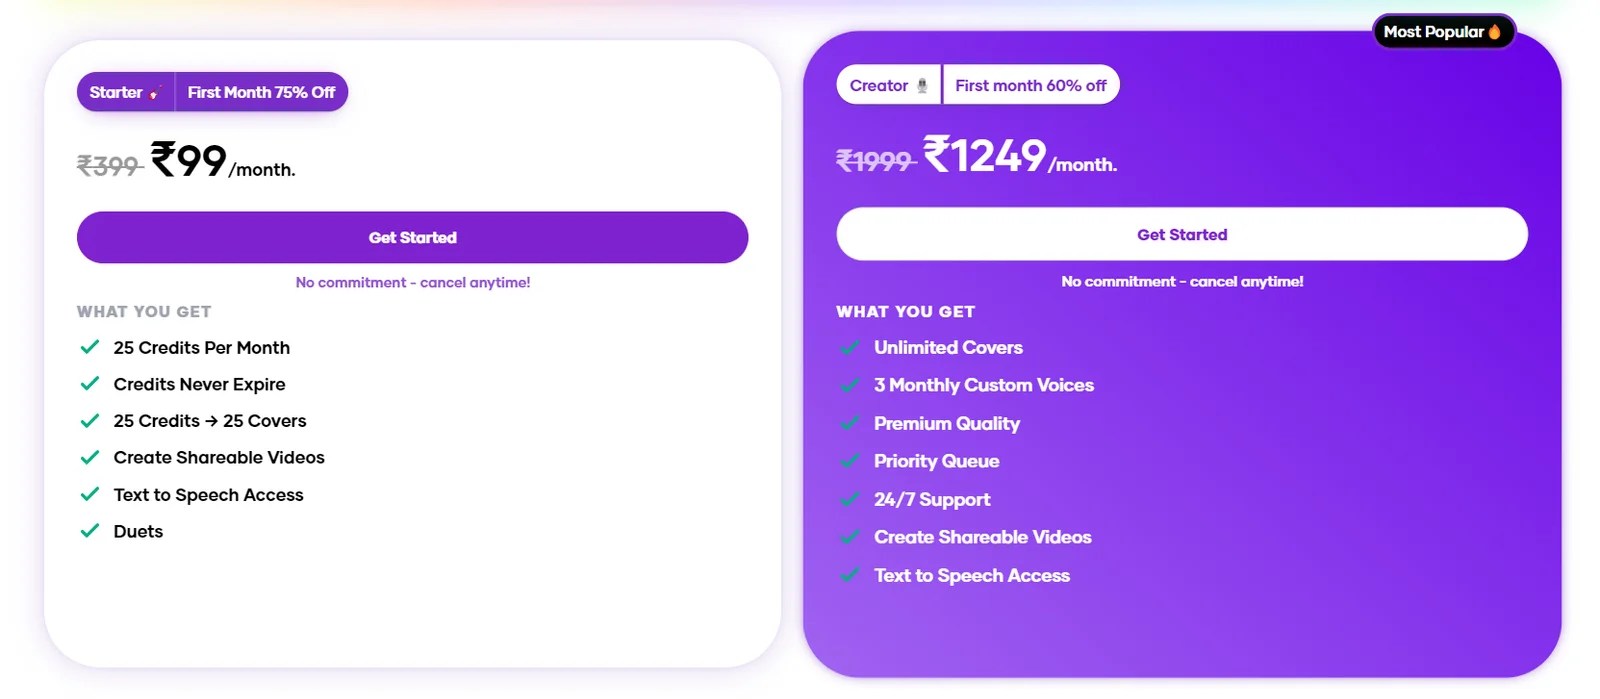Click the checkmark beside "25 Credits Per Month"
The image size is (1600, 699).
[89, 348]
